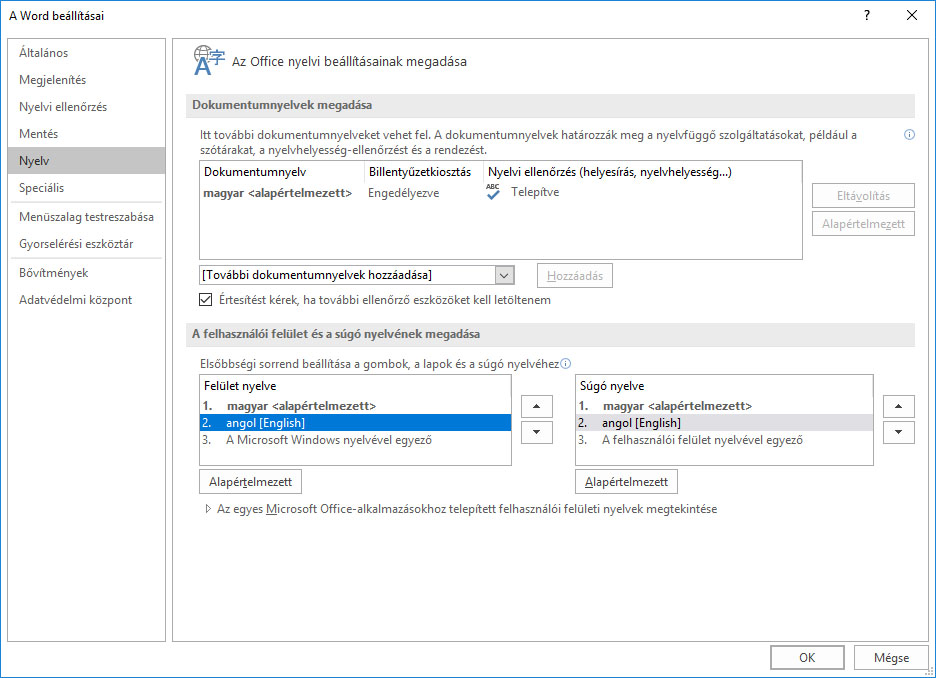Select magyar in Felület nyelve list
Screen dimensions: 936x678
pyautogui.click(x=356, y=406)
